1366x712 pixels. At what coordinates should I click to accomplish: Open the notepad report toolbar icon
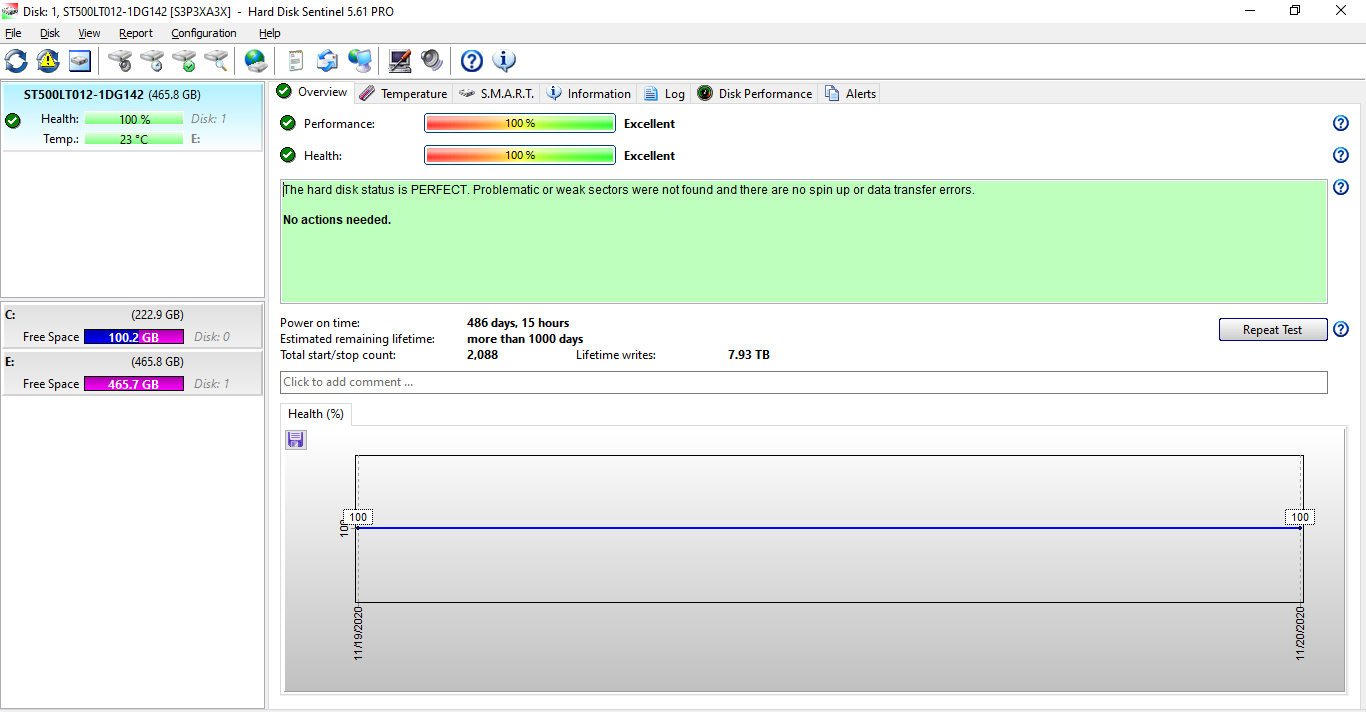click(295, 61)
